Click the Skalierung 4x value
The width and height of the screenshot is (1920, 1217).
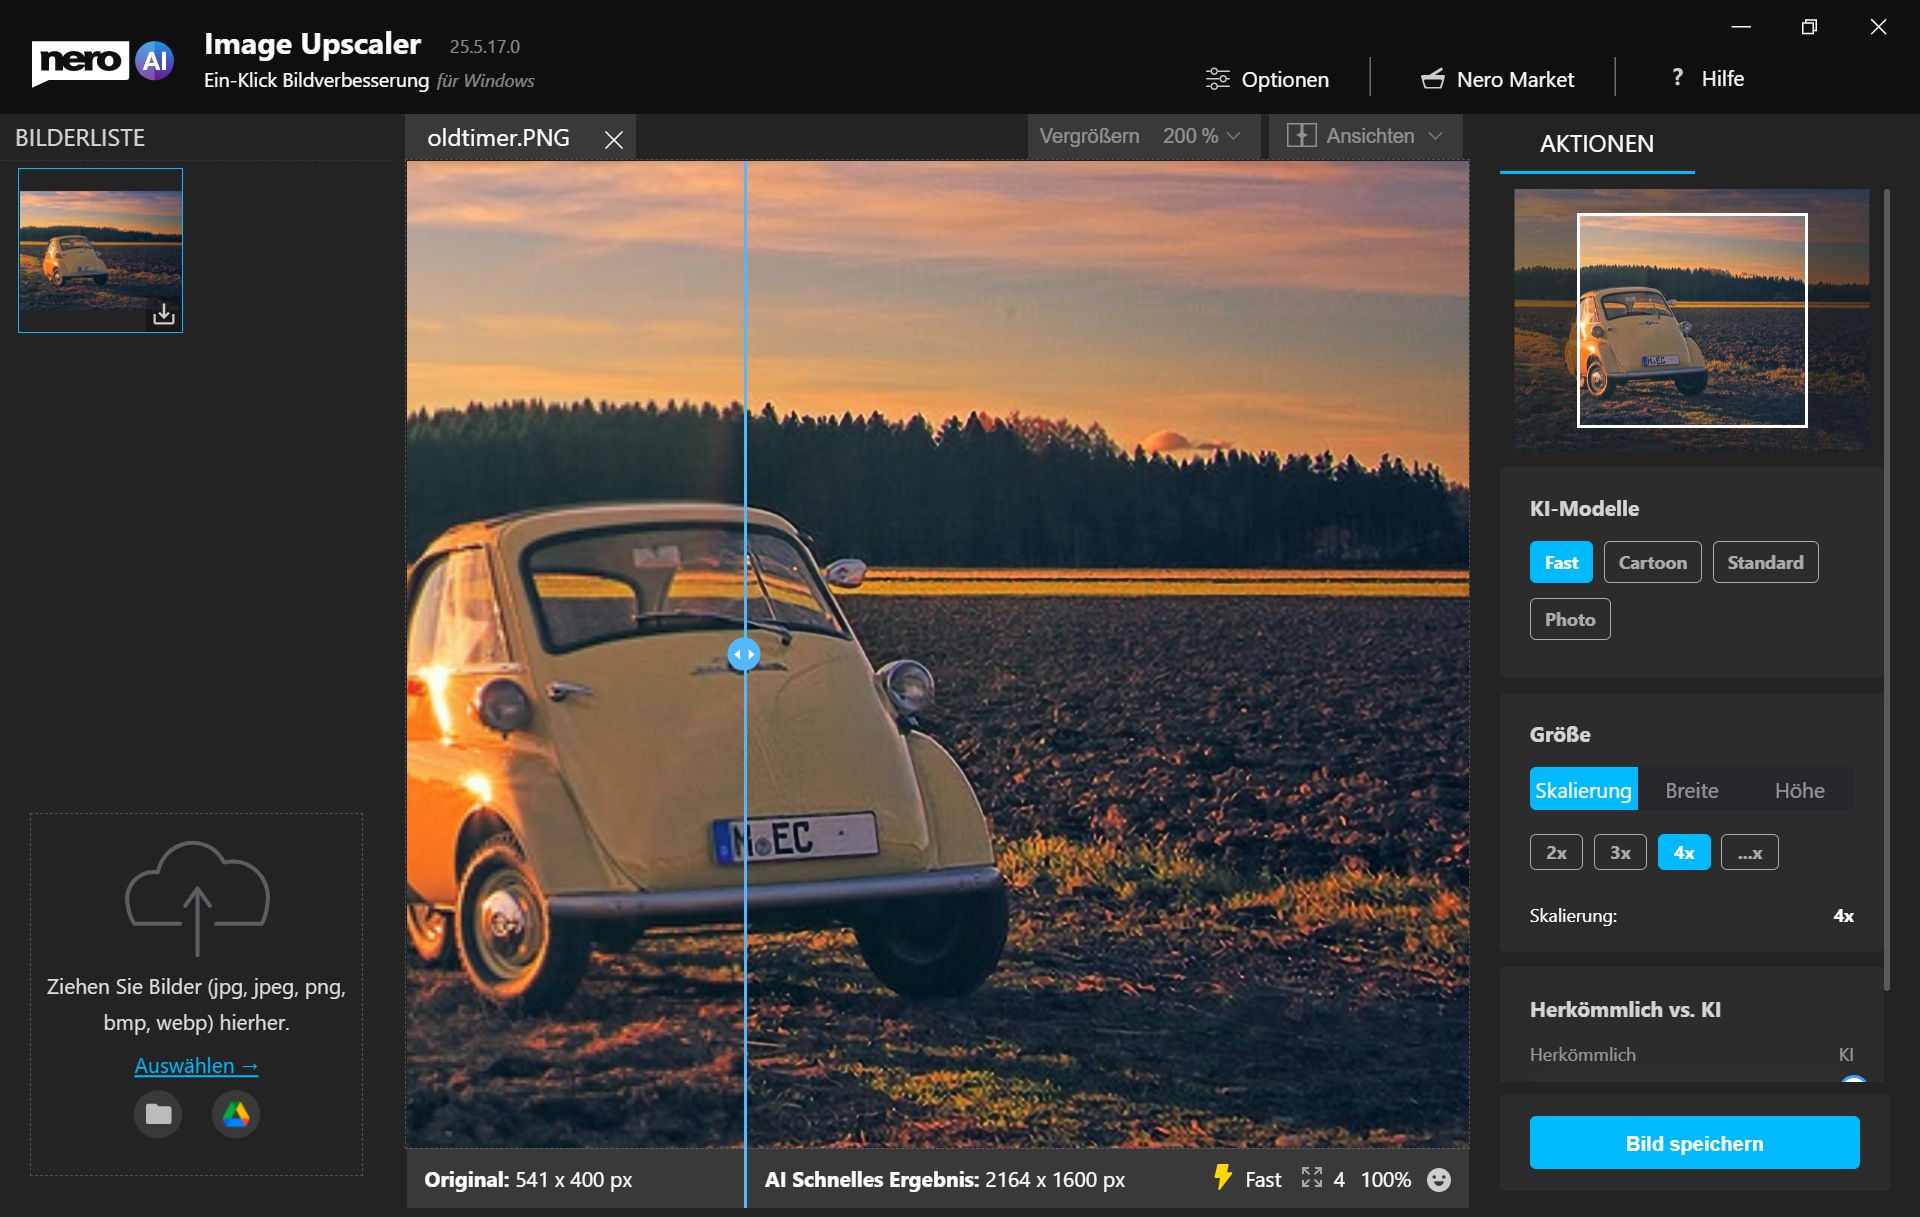[1843, 916]
